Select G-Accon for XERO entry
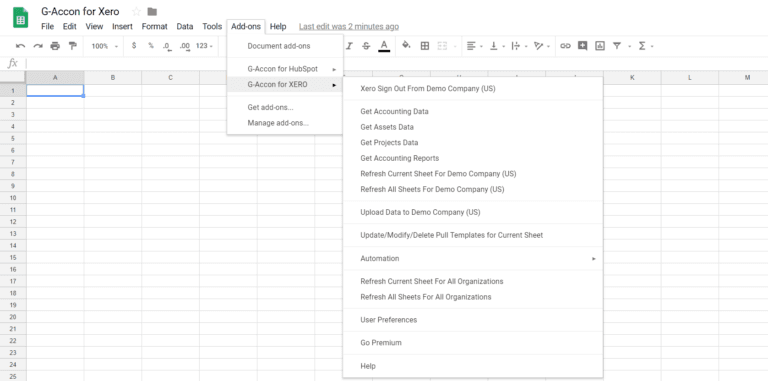The image size is (768, 381). click(x=285, y=84)
